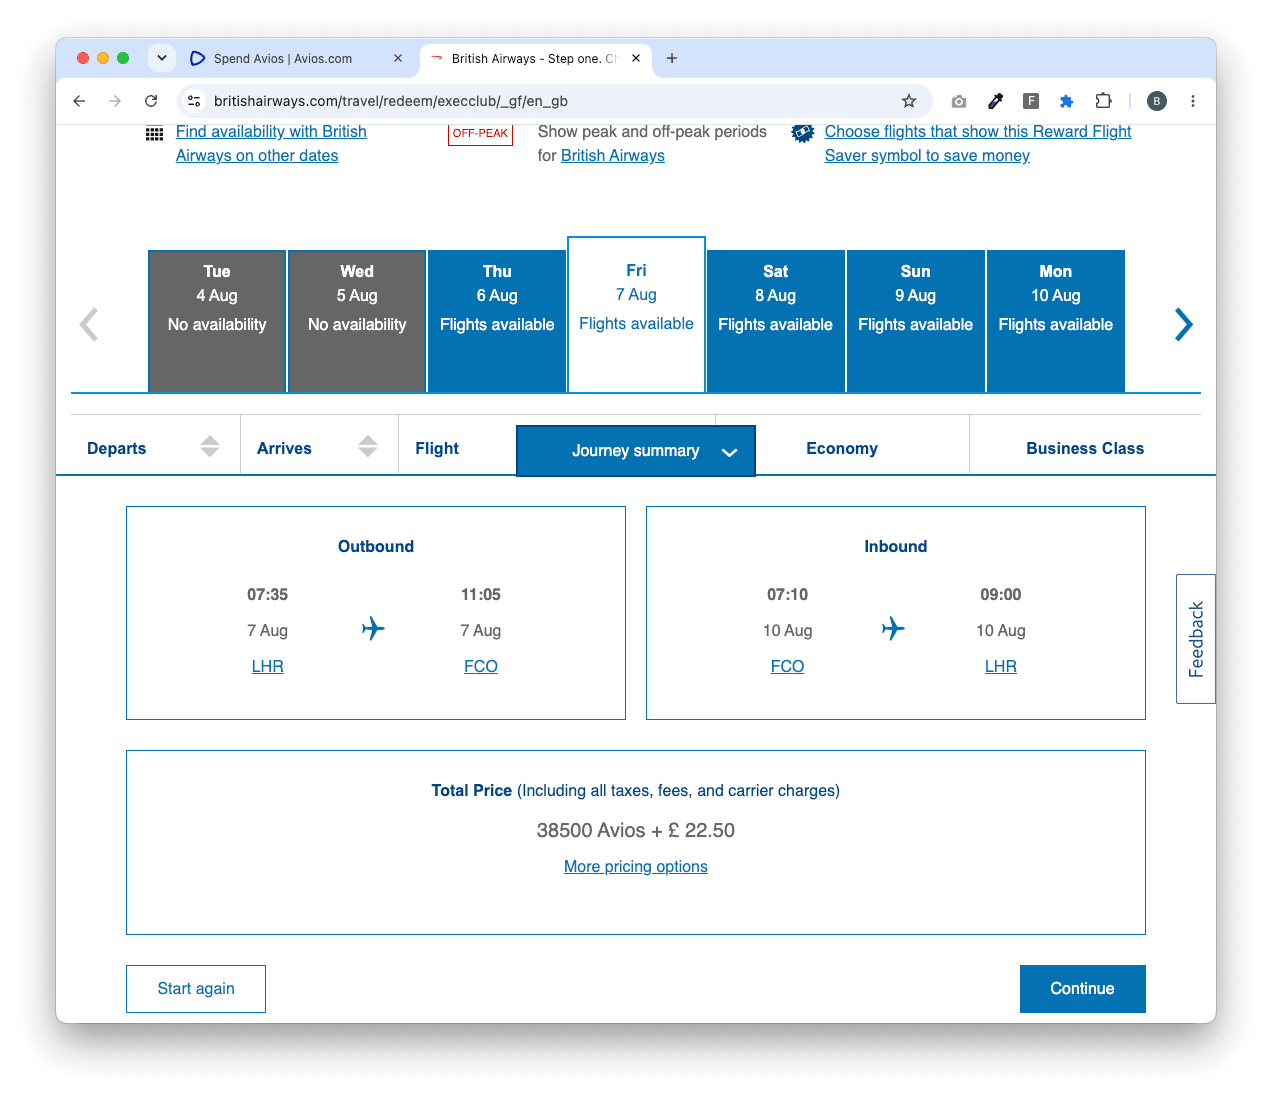Screen dimensions: 1272x1097
Task: Open the Extensions puzzle outline icon
Action: (x=1103, y=101)
